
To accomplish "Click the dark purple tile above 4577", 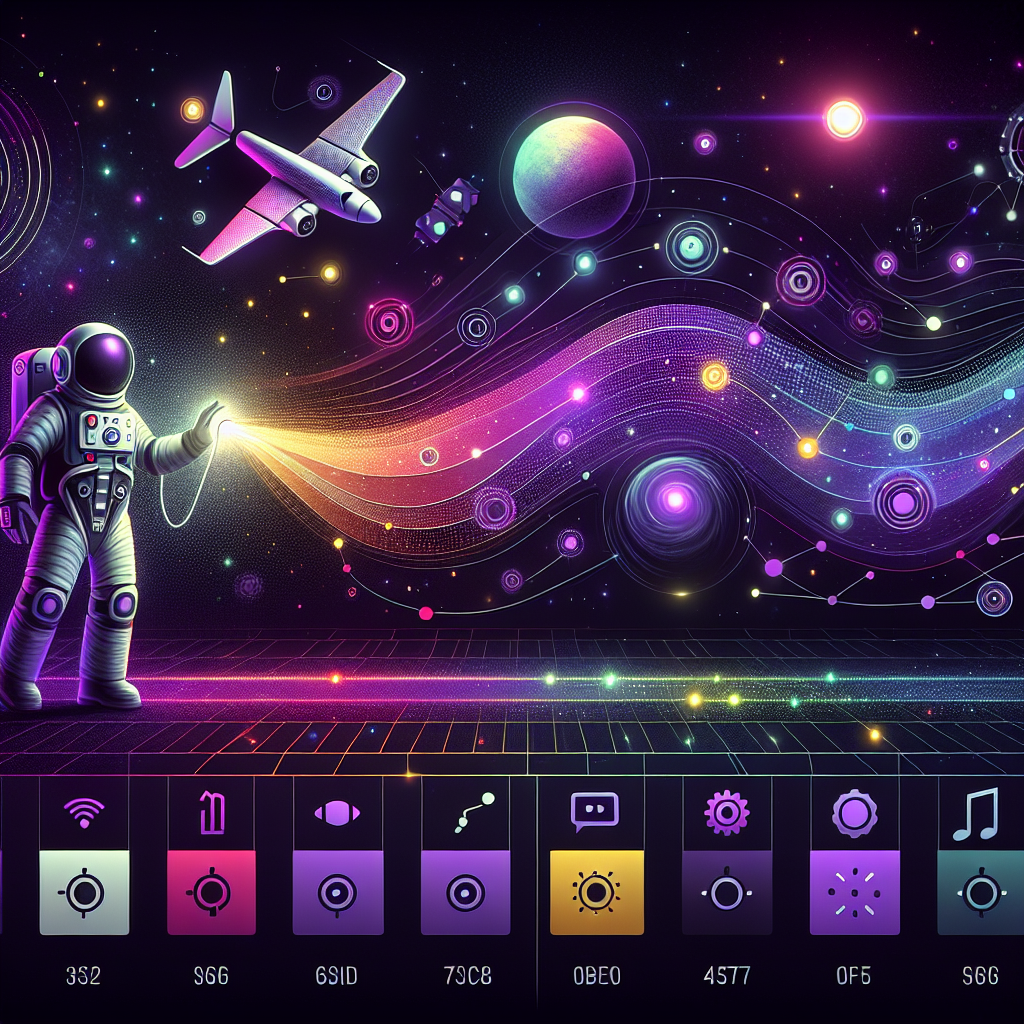I will pos(726,892).
